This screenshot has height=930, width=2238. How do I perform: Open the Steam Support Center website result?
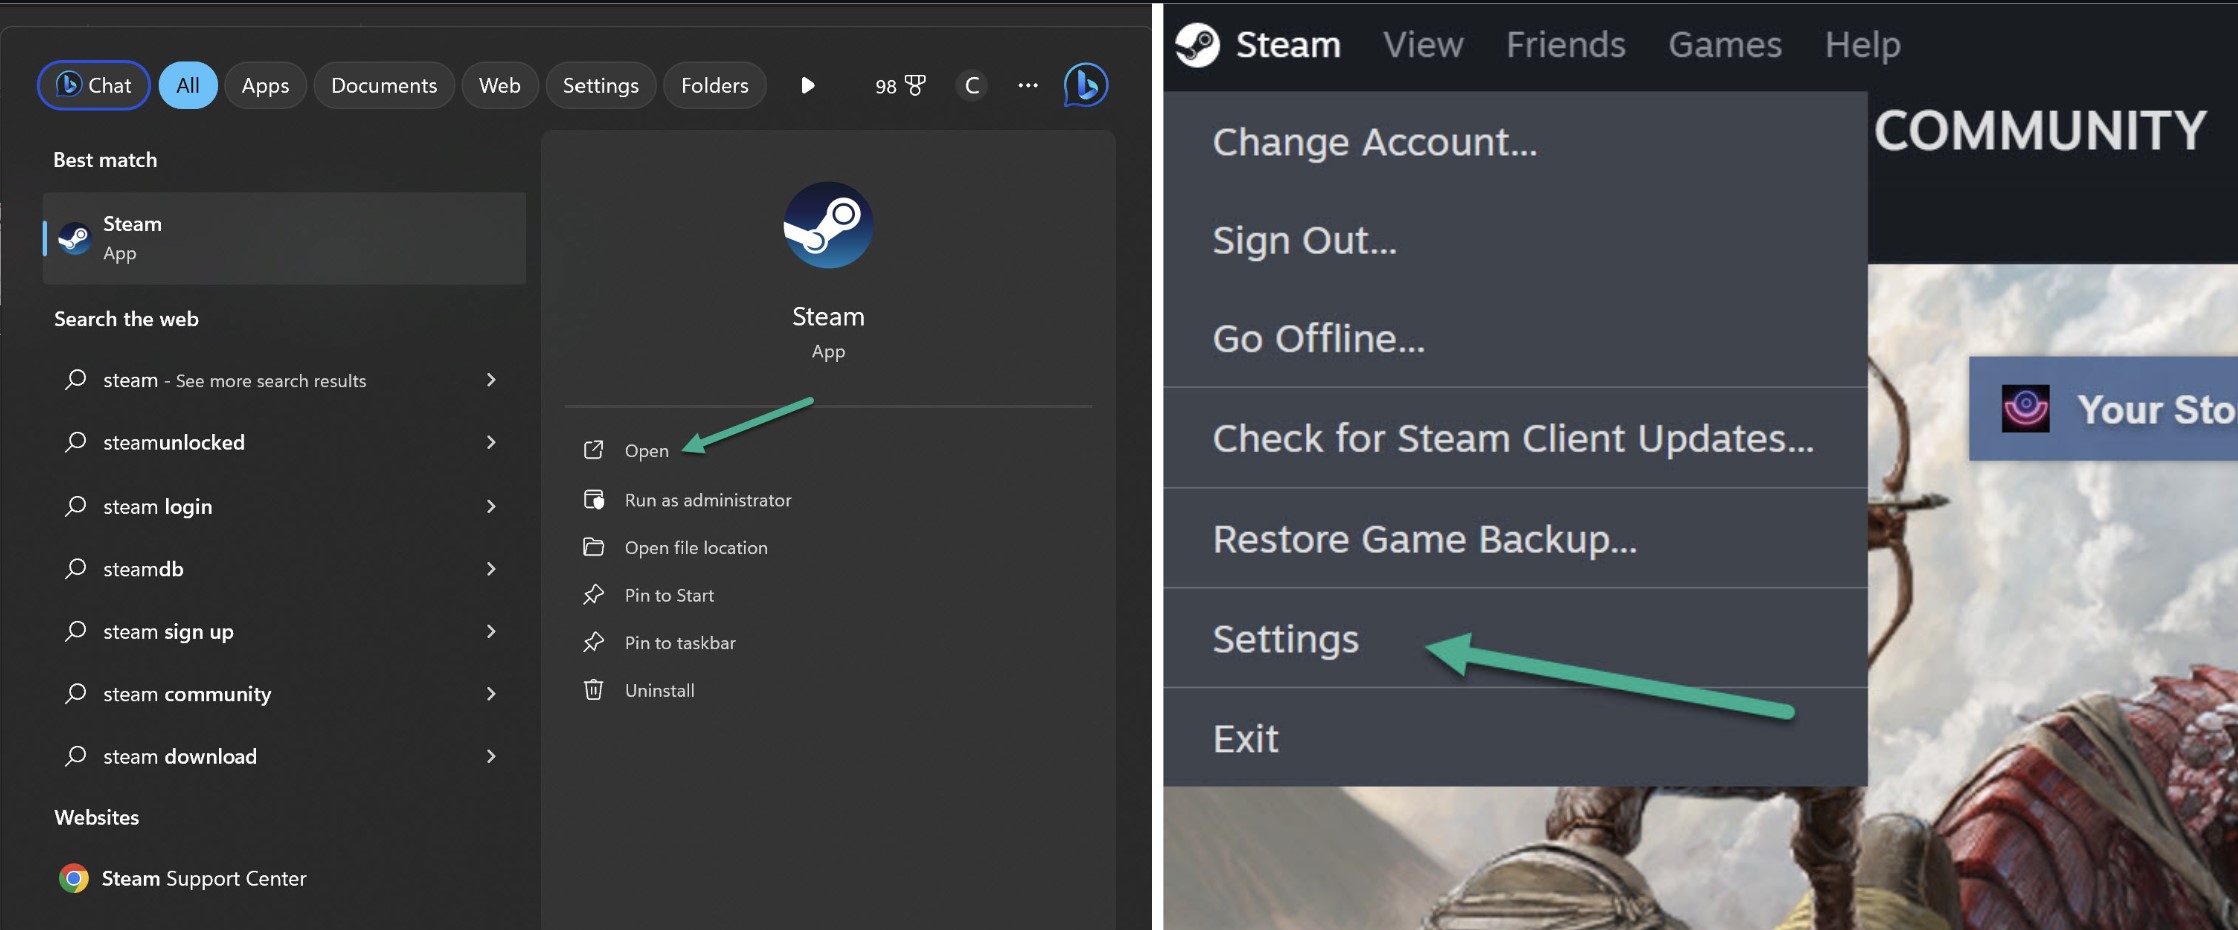[204, 878]
